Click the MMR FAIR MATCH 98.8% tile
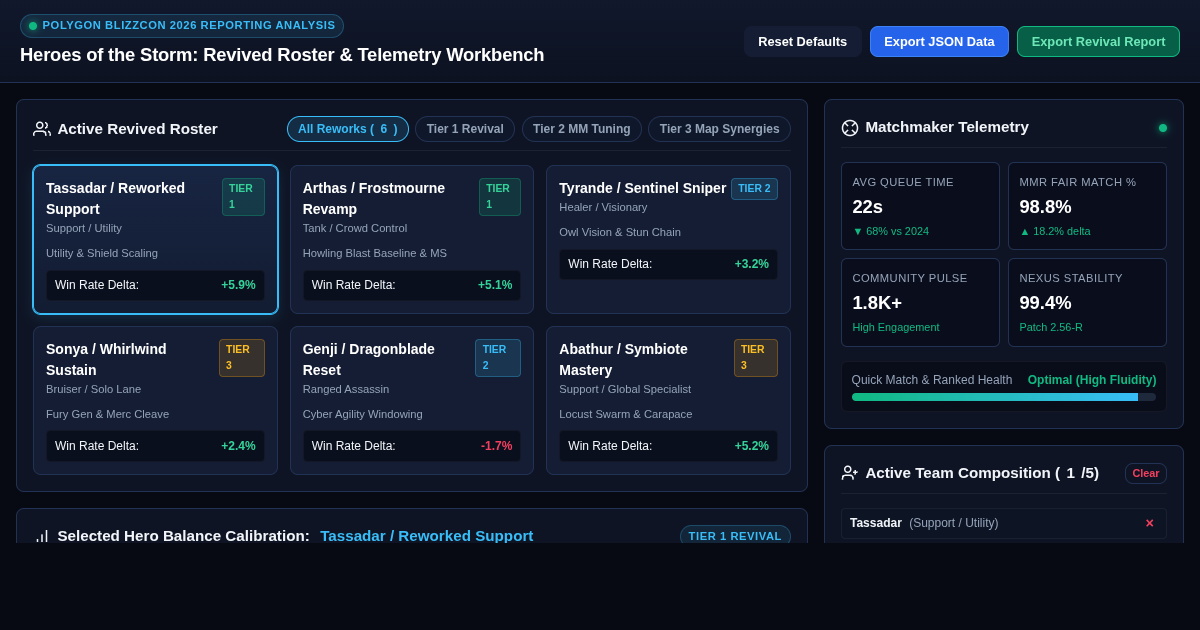 pyautogui.click(x=1087, y=206)
